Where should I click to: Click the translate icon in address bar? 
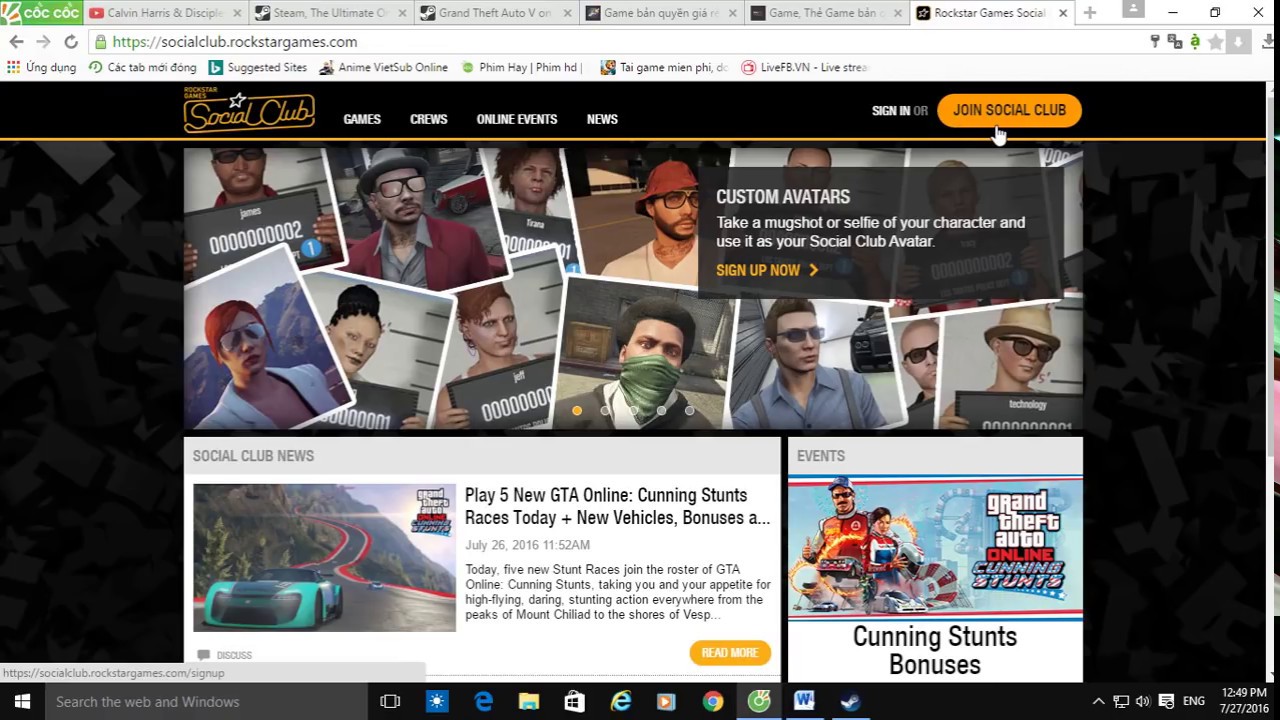click(1174, 42)
